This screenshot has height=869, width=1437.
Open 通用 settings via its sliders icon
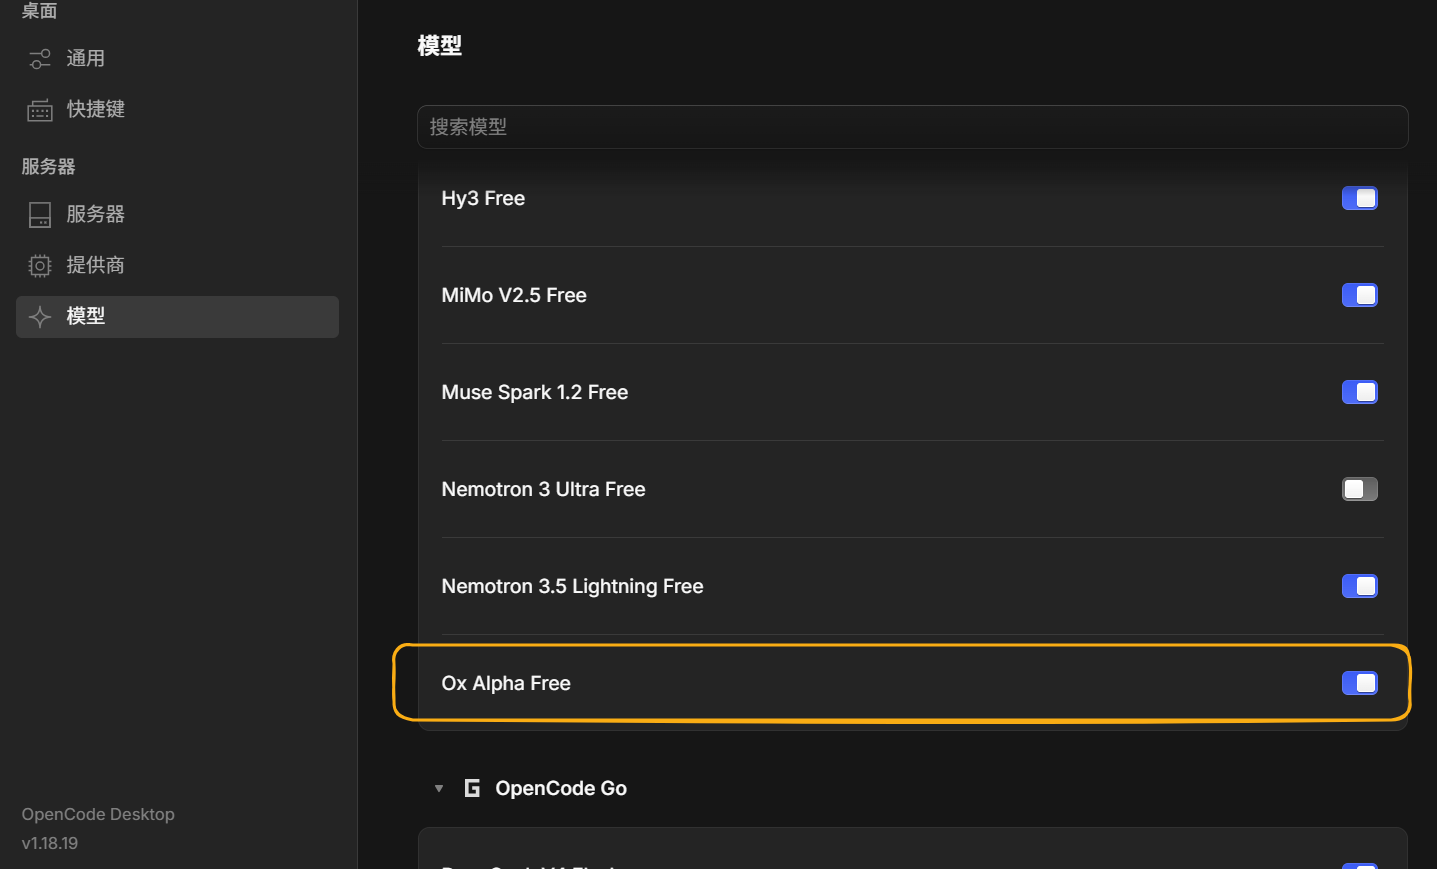coord(40,59)
